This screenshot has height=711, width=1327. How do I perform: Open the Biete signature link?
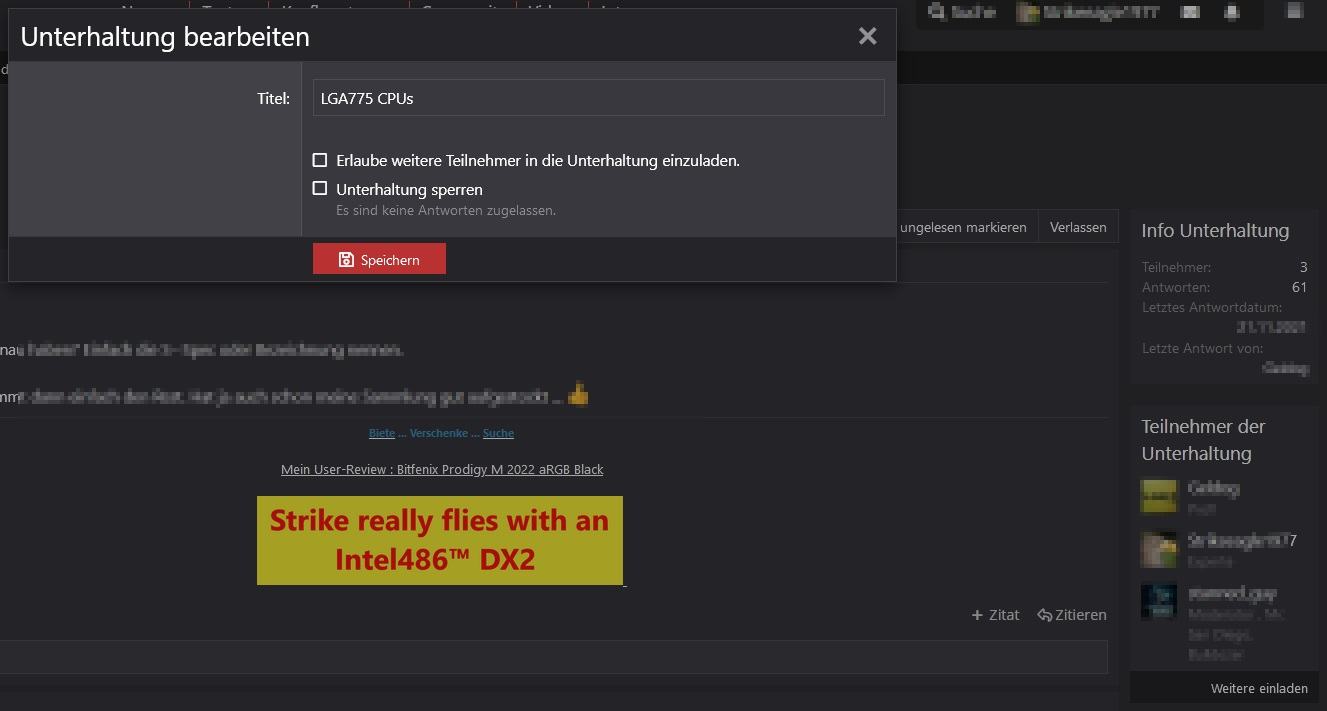coord(382,433)
